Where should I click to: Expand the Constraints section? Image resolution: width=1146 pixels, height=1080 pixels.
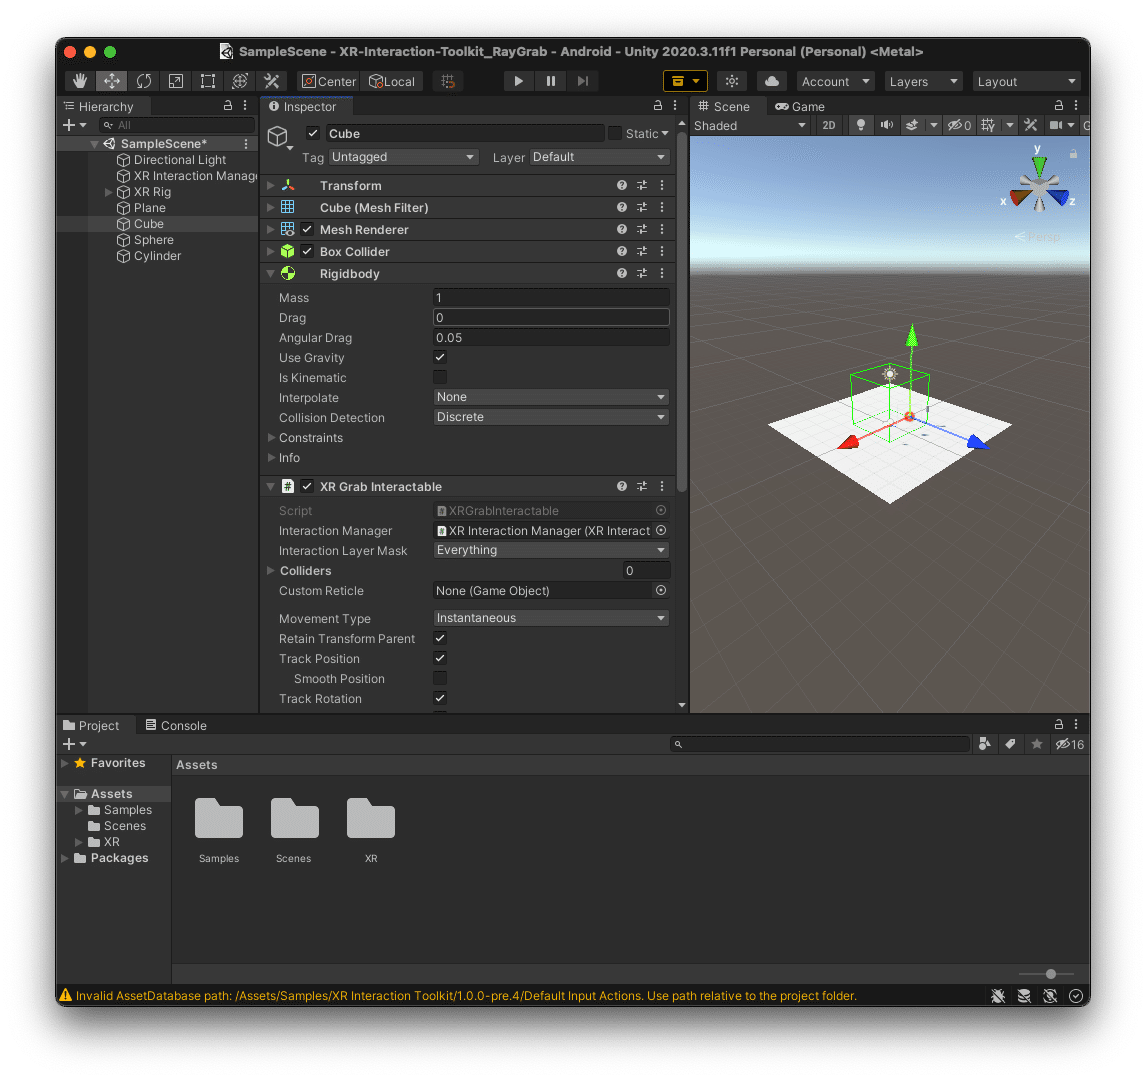point(271,438)
